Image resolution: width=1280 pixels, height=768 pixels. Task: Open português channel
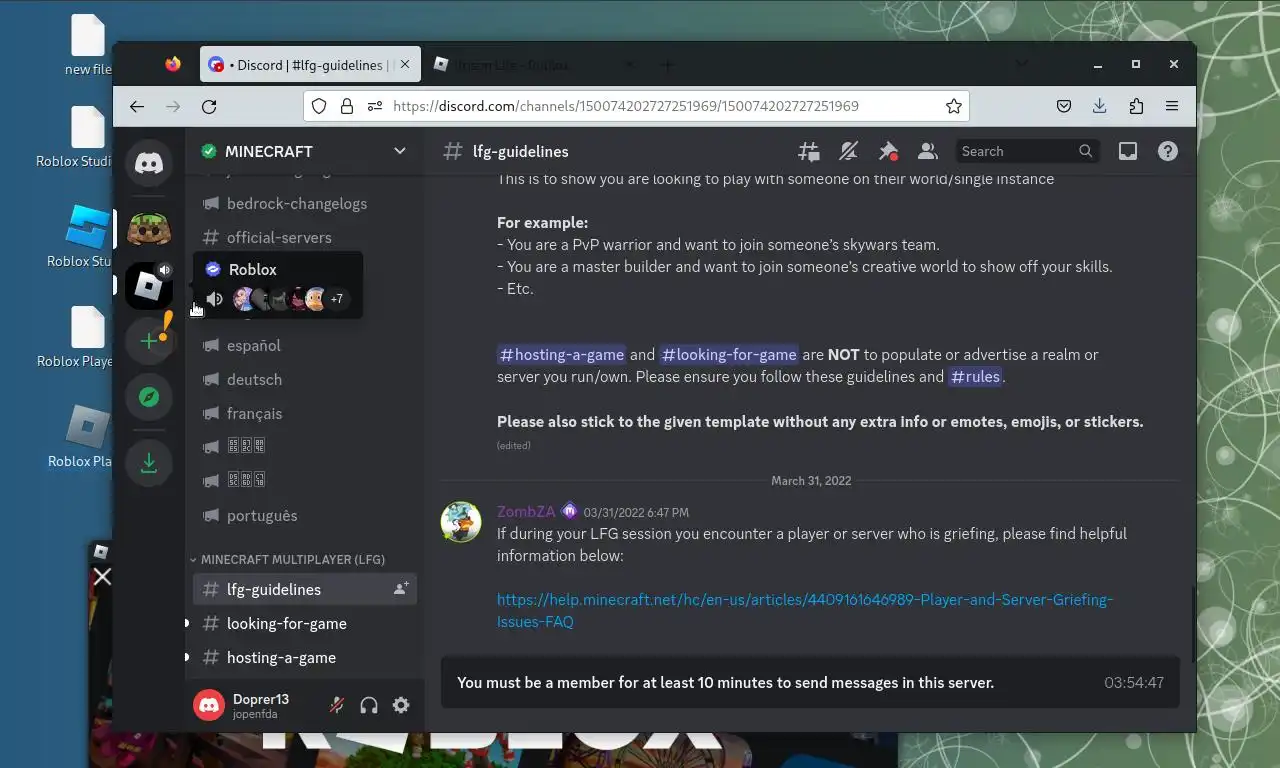click(305, 515)
